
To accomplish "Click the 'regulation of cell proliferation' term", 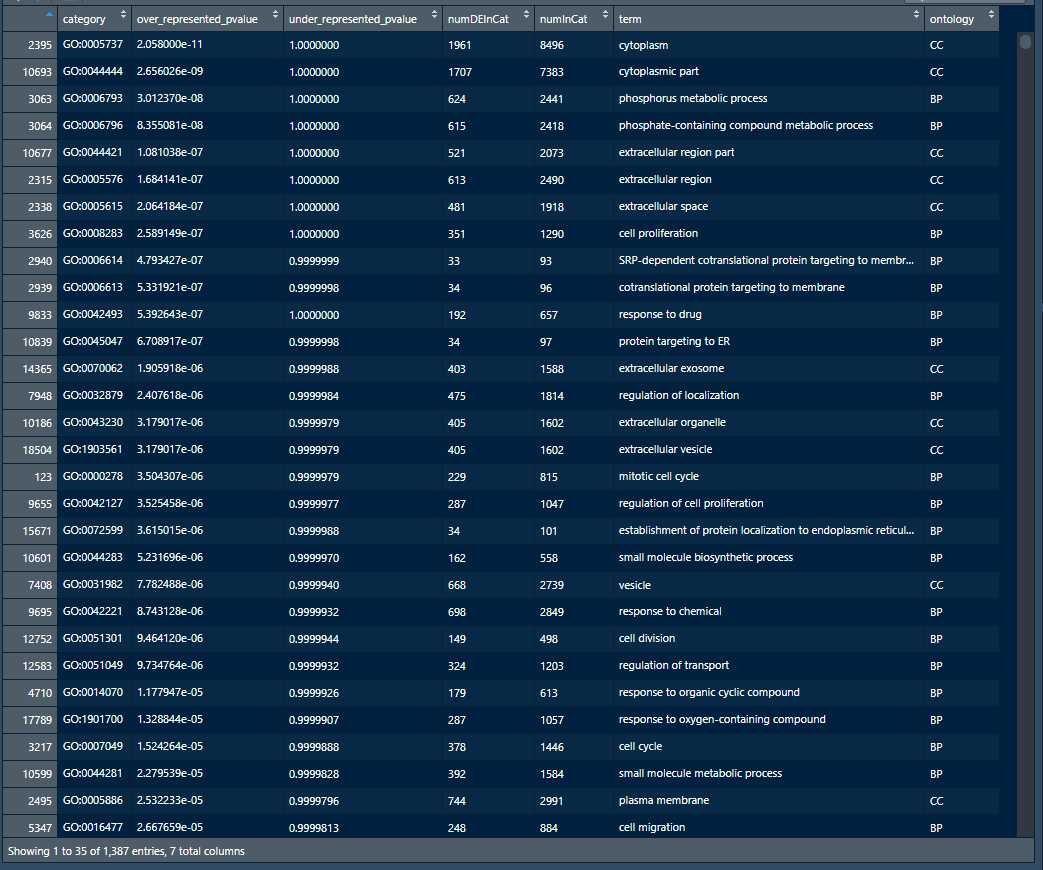I will (690, 504).
